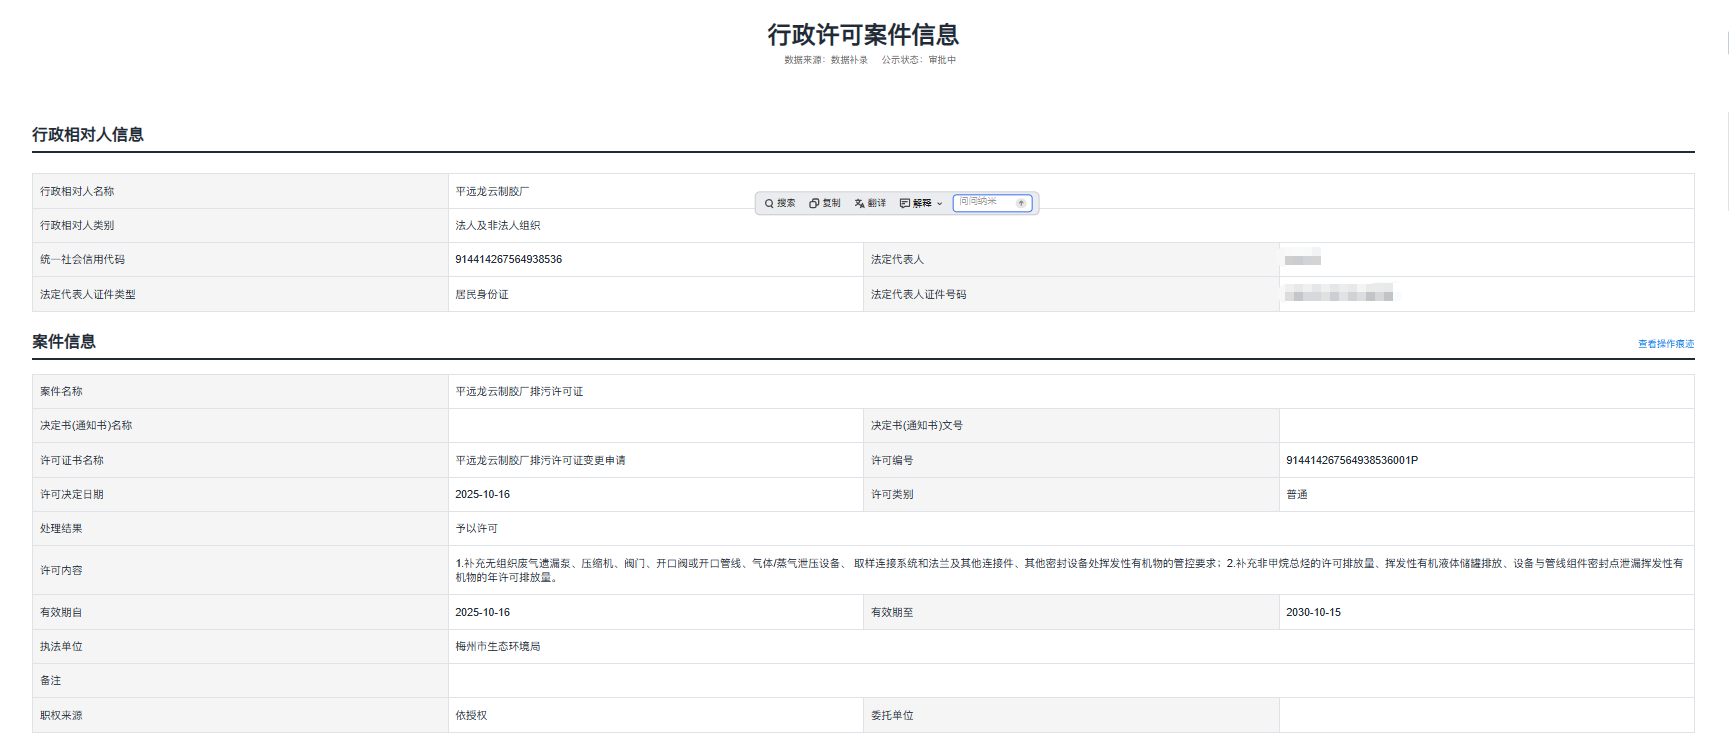Click the 许可决定日期 value 2025-10-16
The height and width of the screenshot is (752, 1729).
[x=482, y=495]
